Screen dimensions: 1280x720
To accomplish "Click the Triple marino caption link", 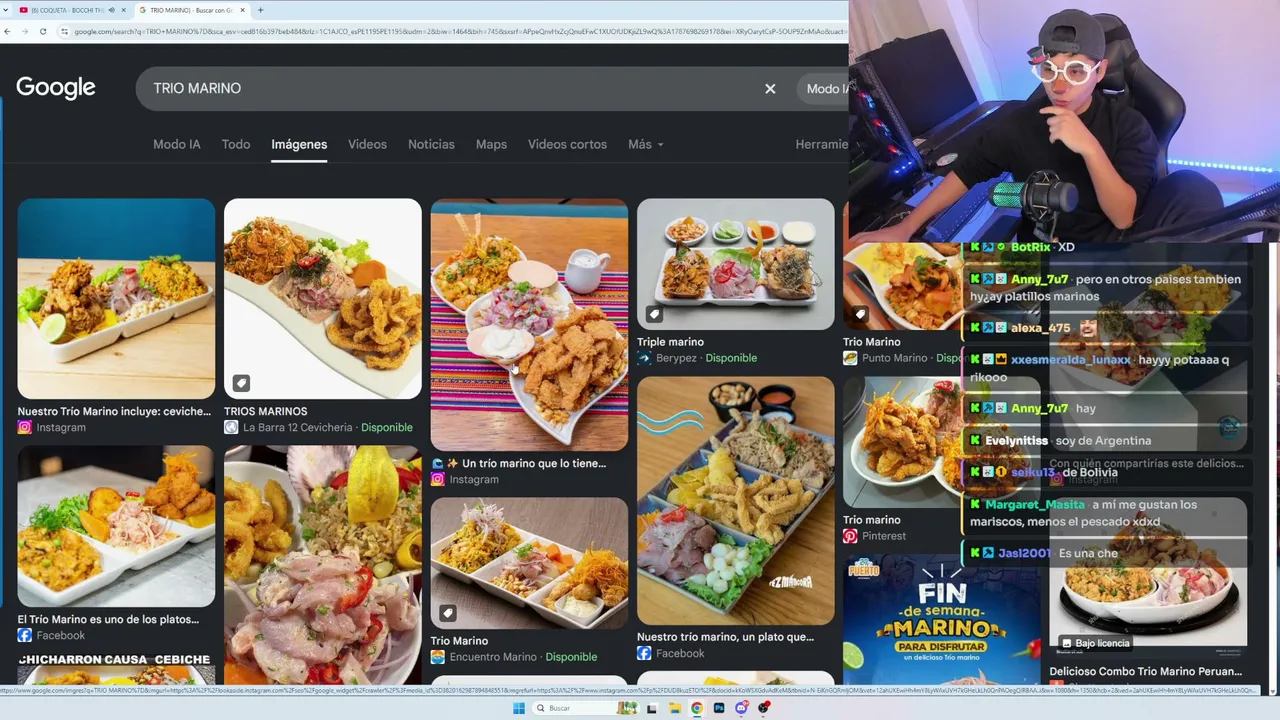I will pos(670,342).
